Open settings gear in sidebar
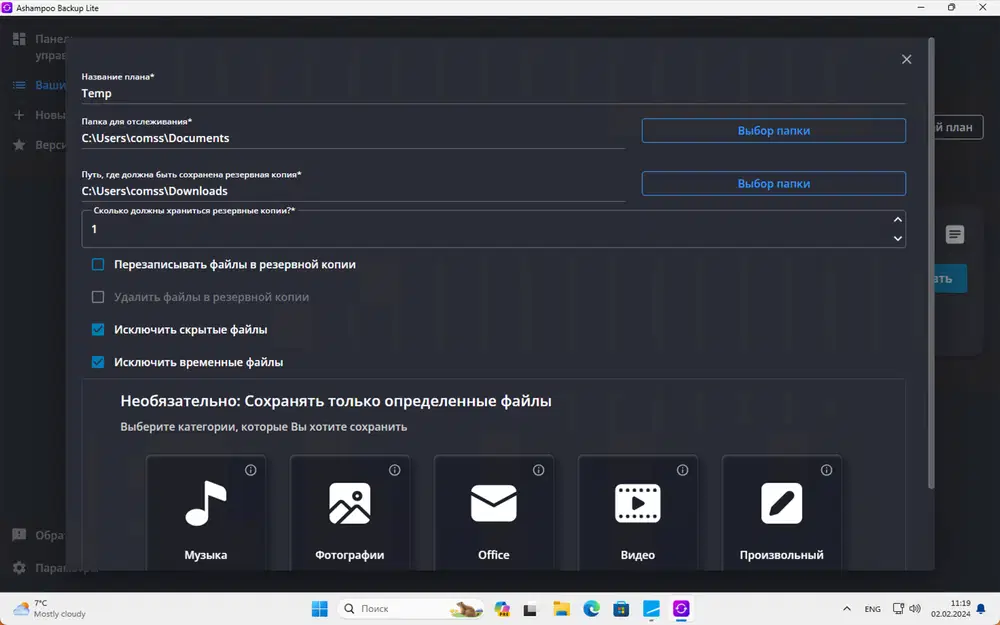Screen dimensions: 1000x625 (19, 567)
